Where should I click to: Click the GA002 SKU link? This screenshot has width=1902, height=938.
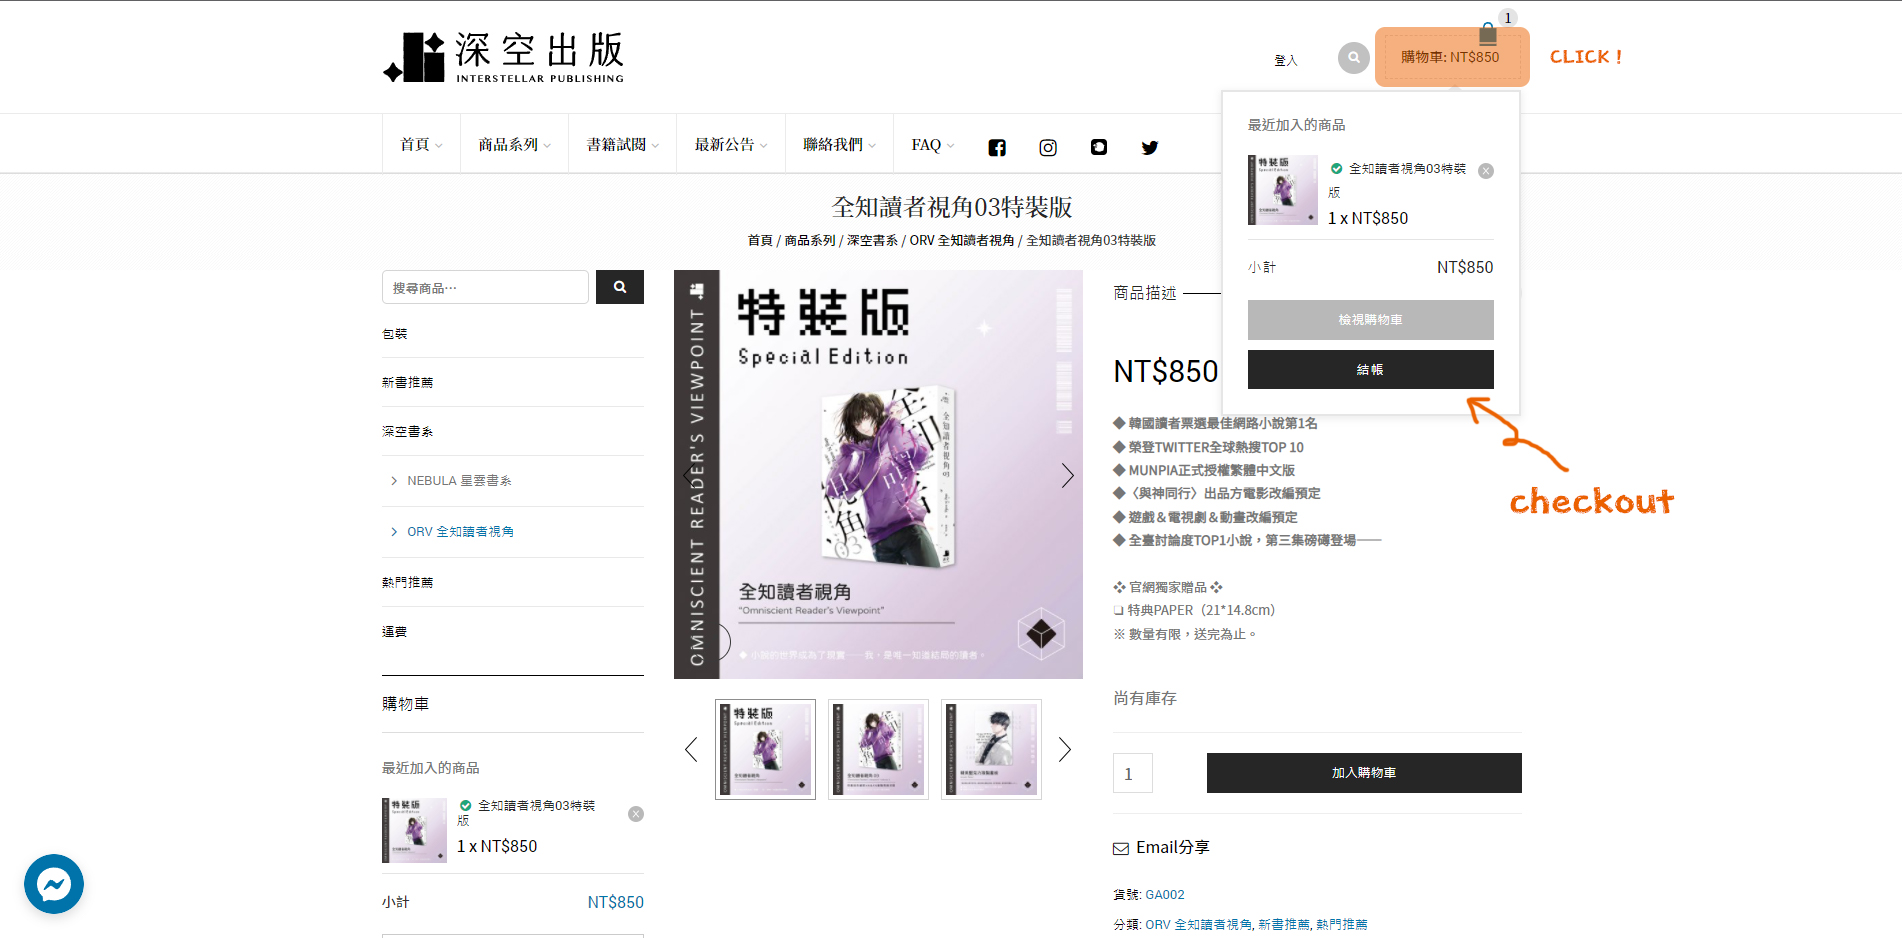1165,895
